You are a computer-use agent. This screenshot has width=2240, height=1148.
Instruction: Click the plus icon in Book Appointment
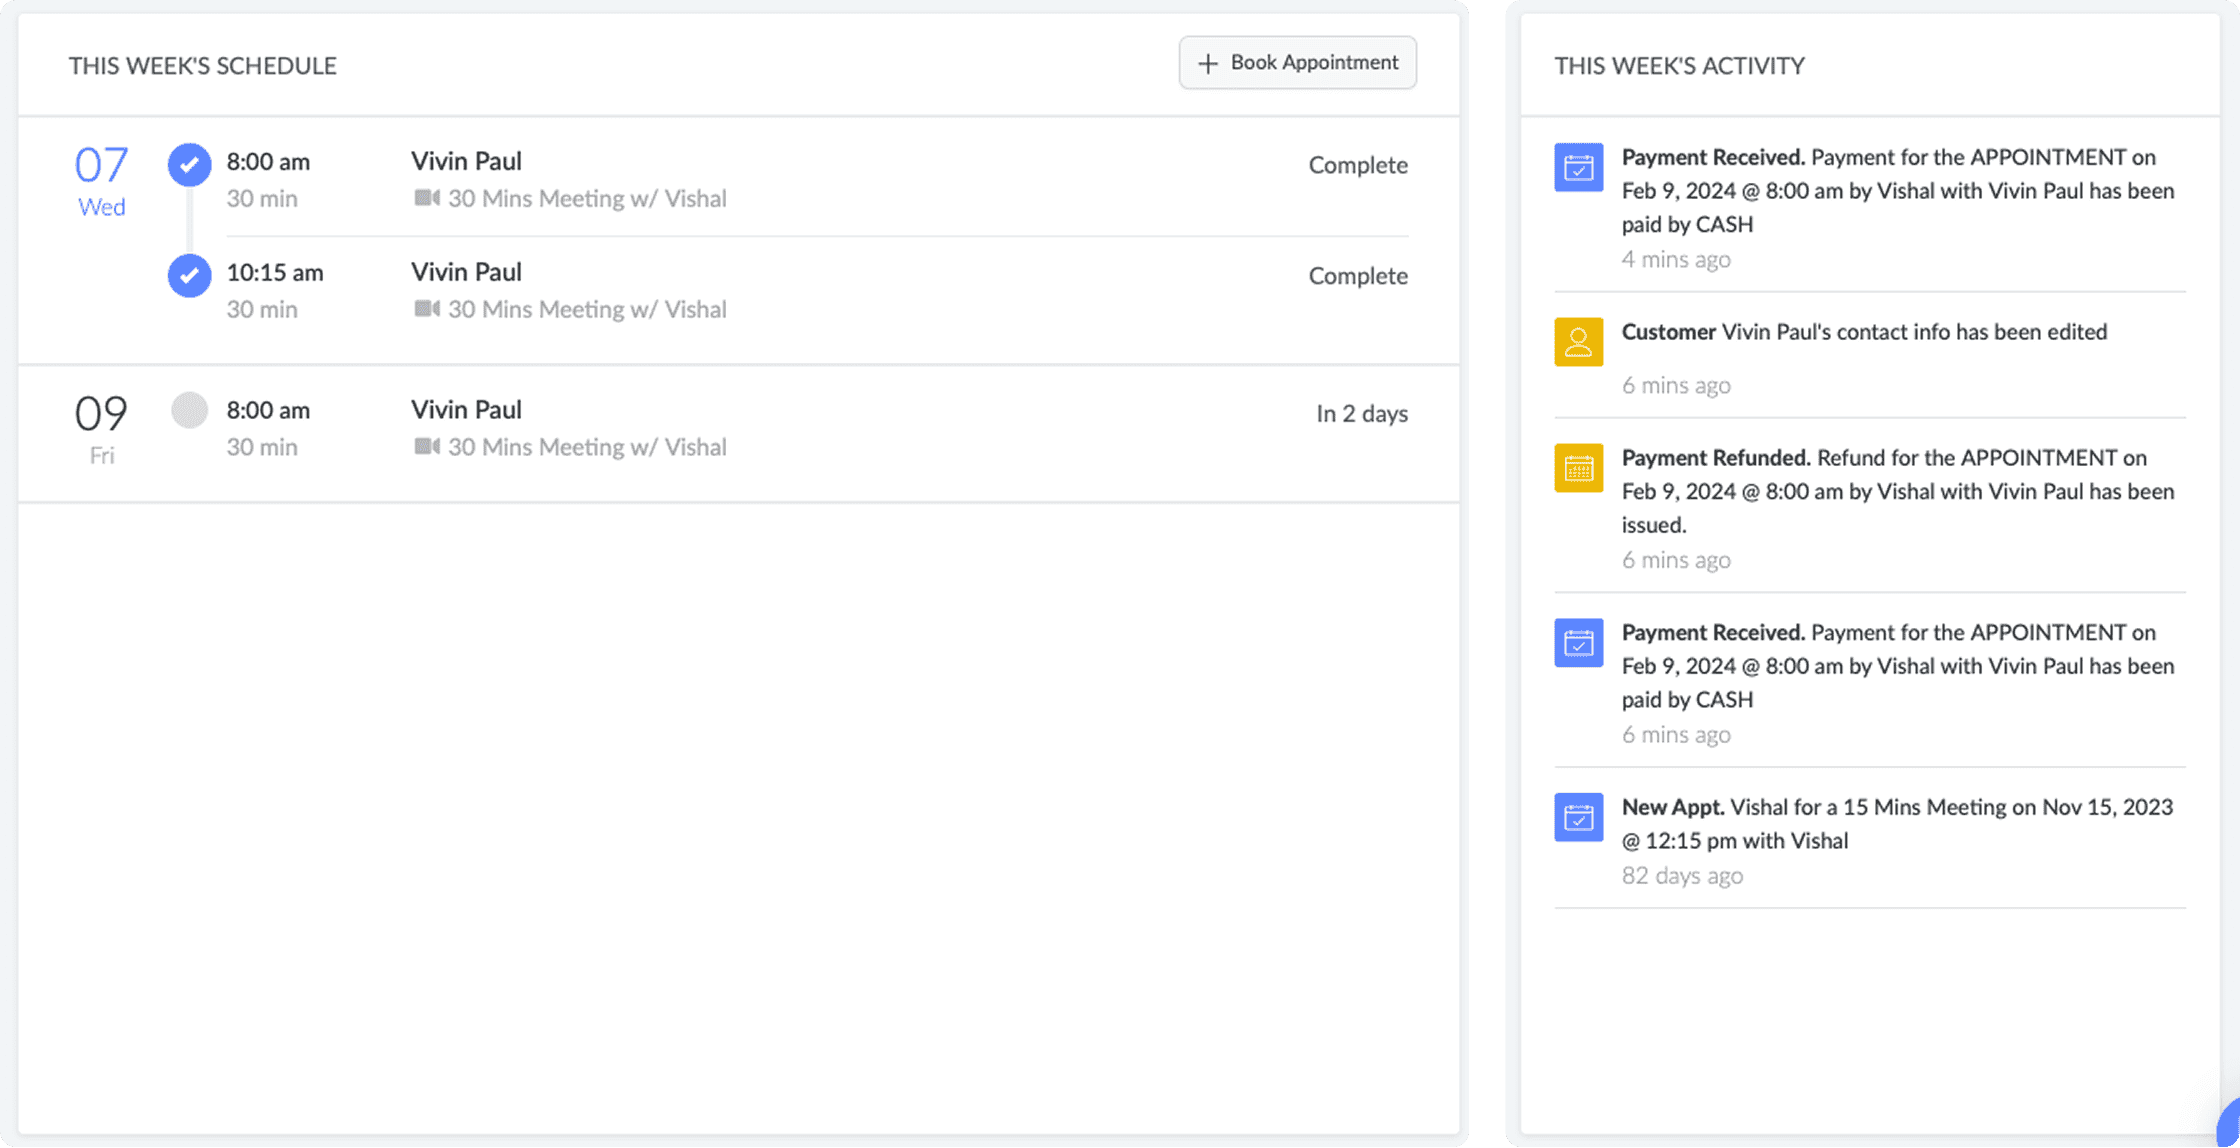[x=1208, y=63]
